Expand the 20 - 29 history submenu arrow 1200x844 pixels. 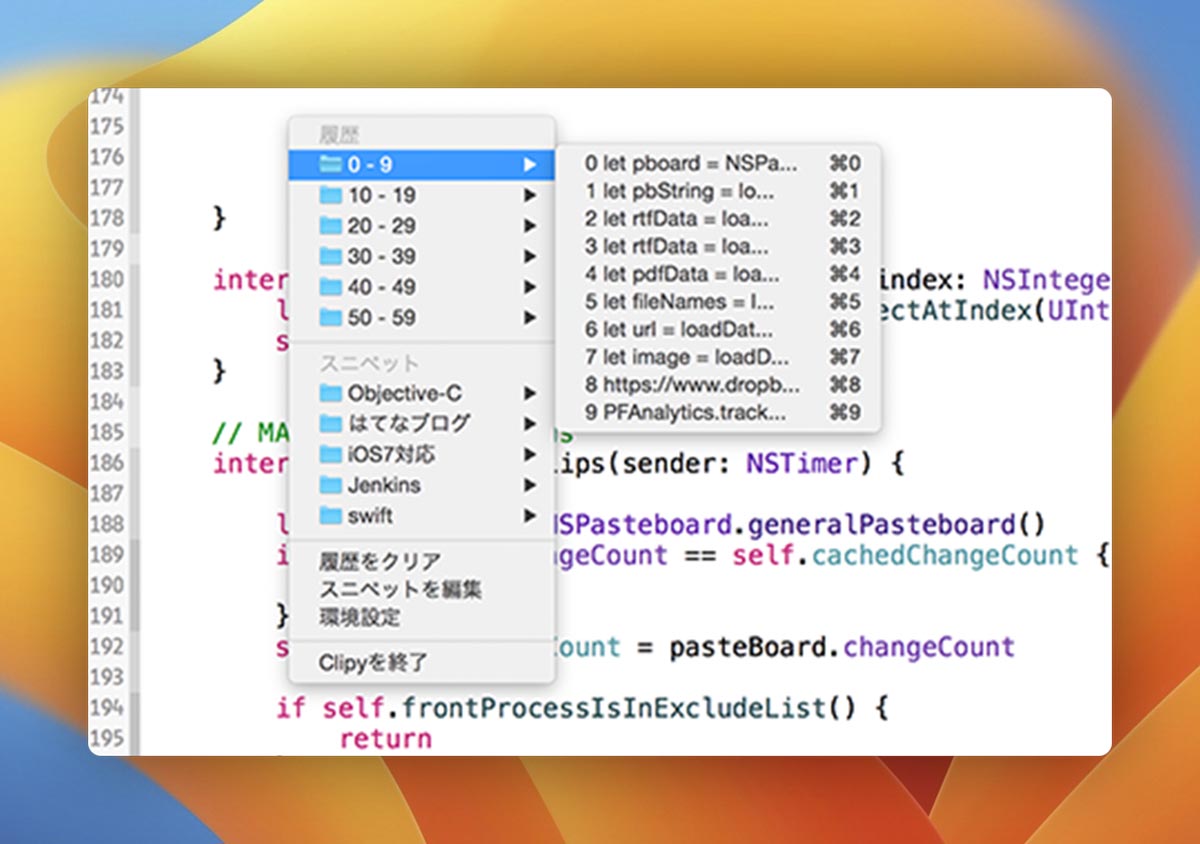pyautogui.click(x=530, y=226)
